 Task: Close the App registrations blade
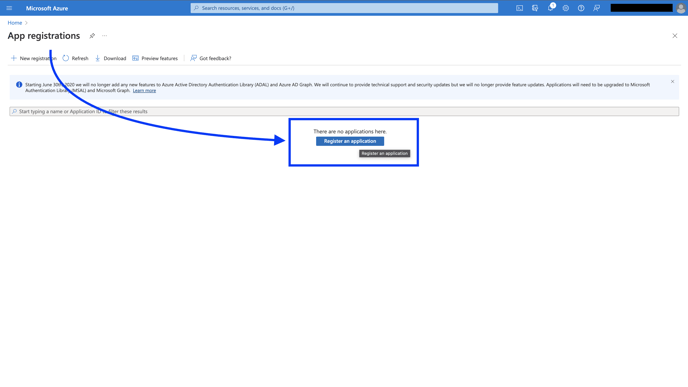(675, 36)
